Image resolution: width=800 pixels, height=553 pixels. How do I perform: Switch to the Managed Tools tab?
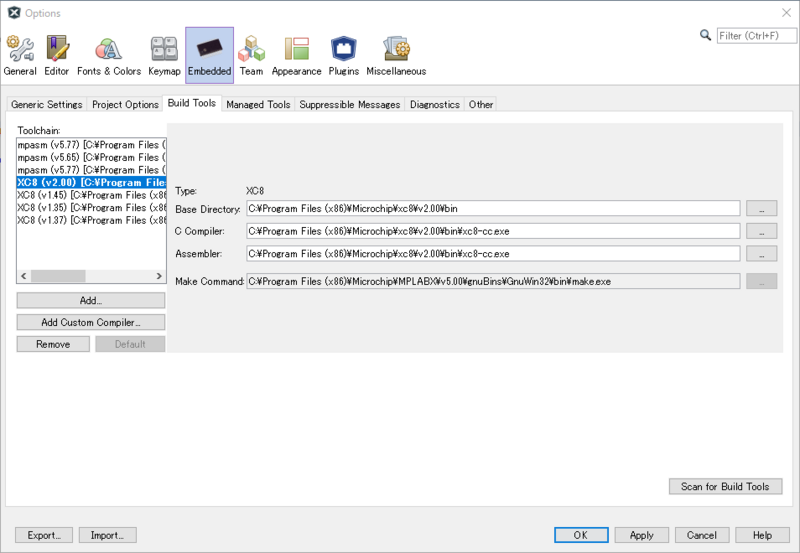[258, 104]
